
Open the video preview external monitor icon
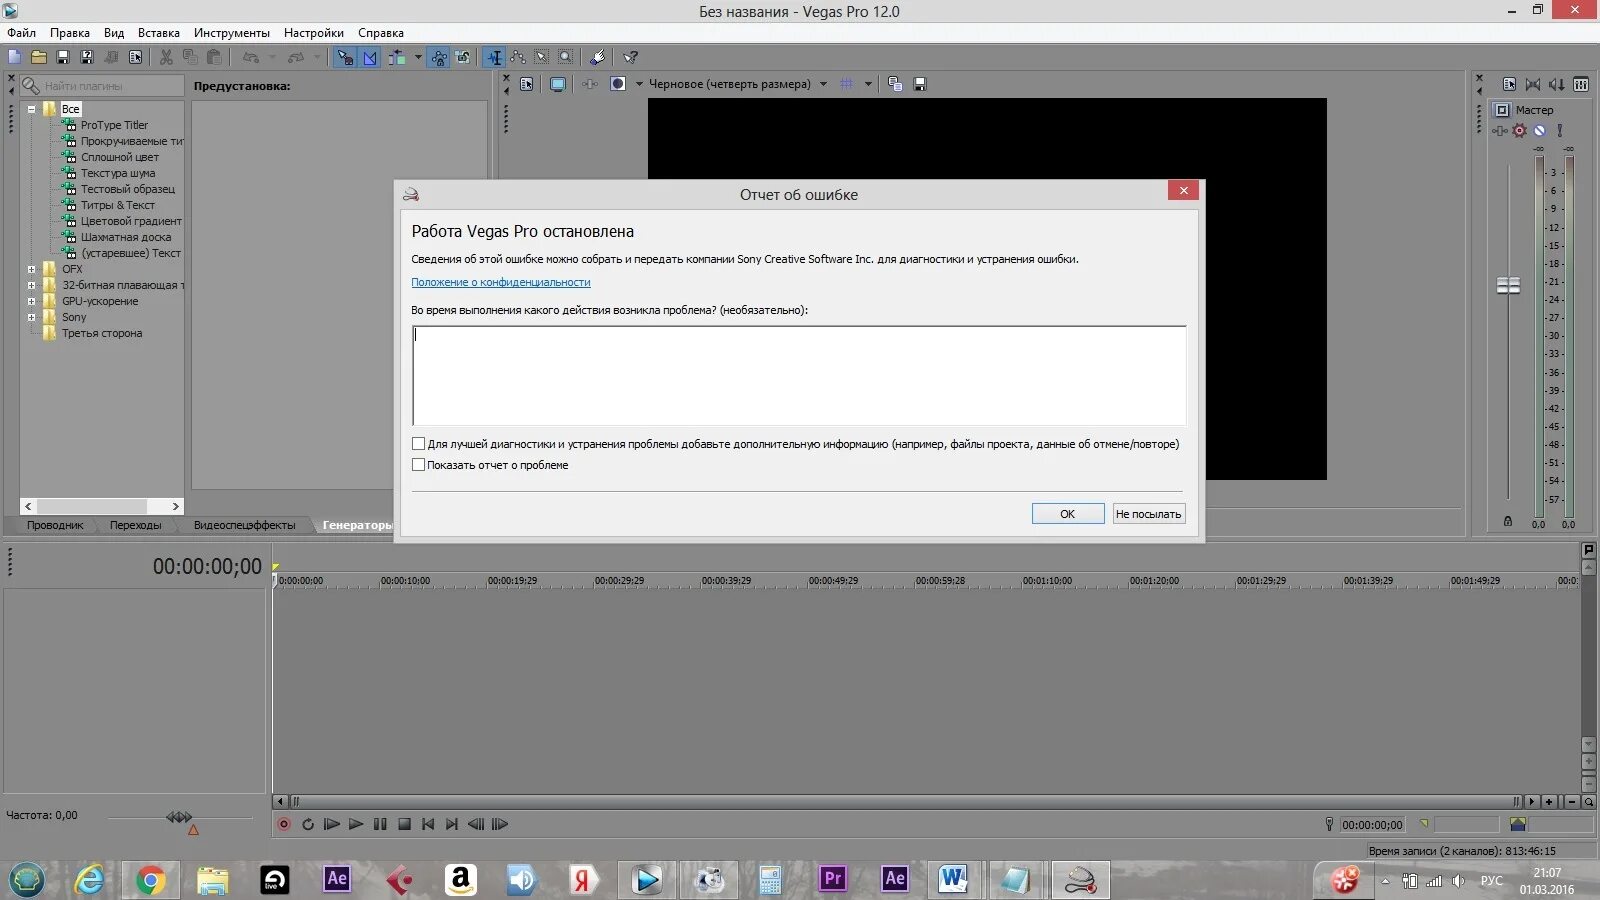point(558,84)
